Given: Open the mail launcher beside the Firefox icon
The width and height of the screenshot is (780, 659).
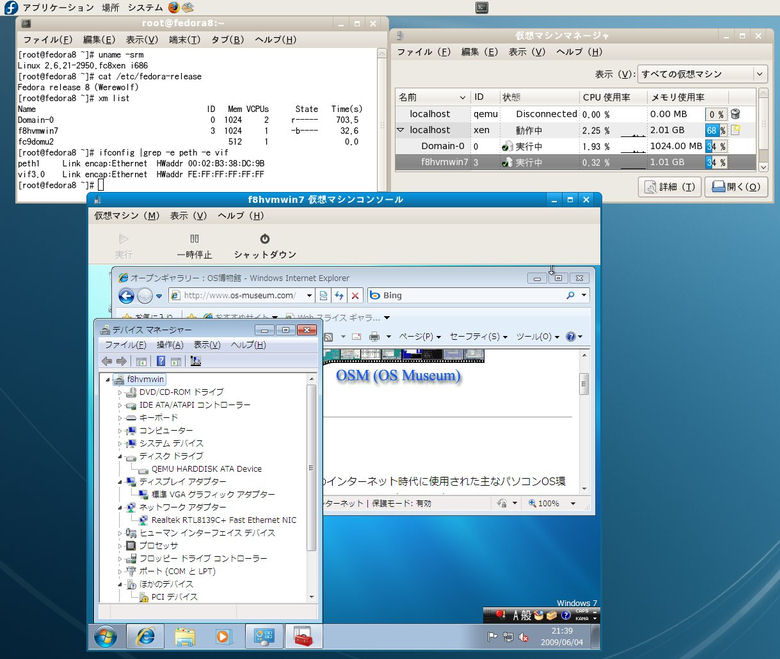Looking at the screenshot, I should click(188, 7).
